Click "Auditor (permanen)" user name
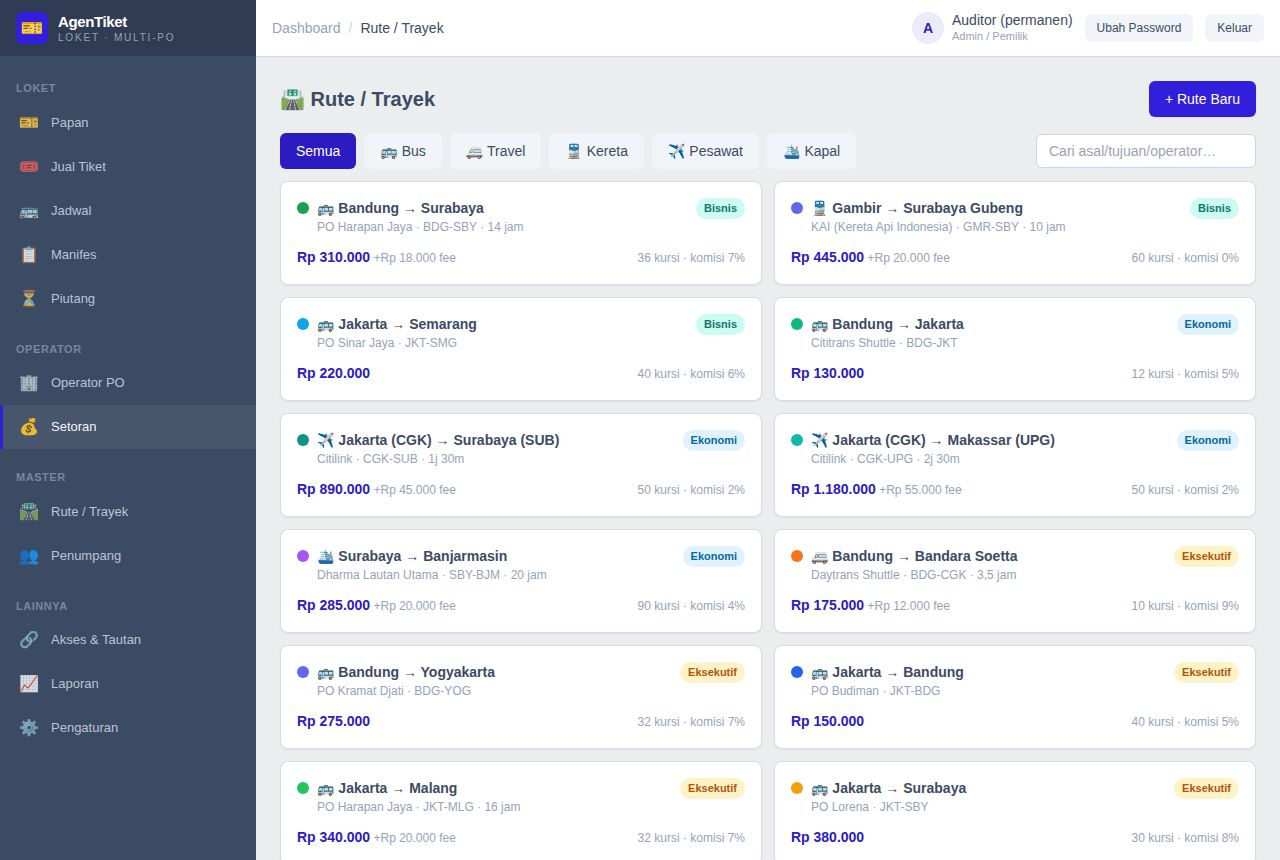 1012,20
